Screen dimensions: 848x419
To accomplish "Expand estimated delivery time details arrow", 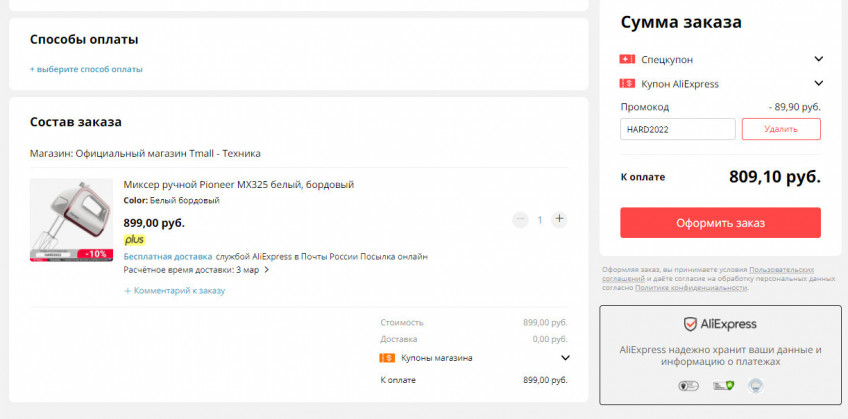I will (x=267, y=270).
